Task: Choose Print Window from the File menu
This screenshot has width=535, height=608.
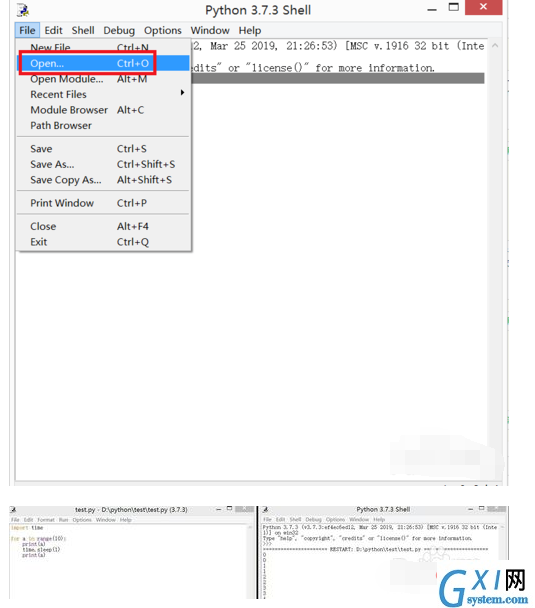Action: click(104, 203)
